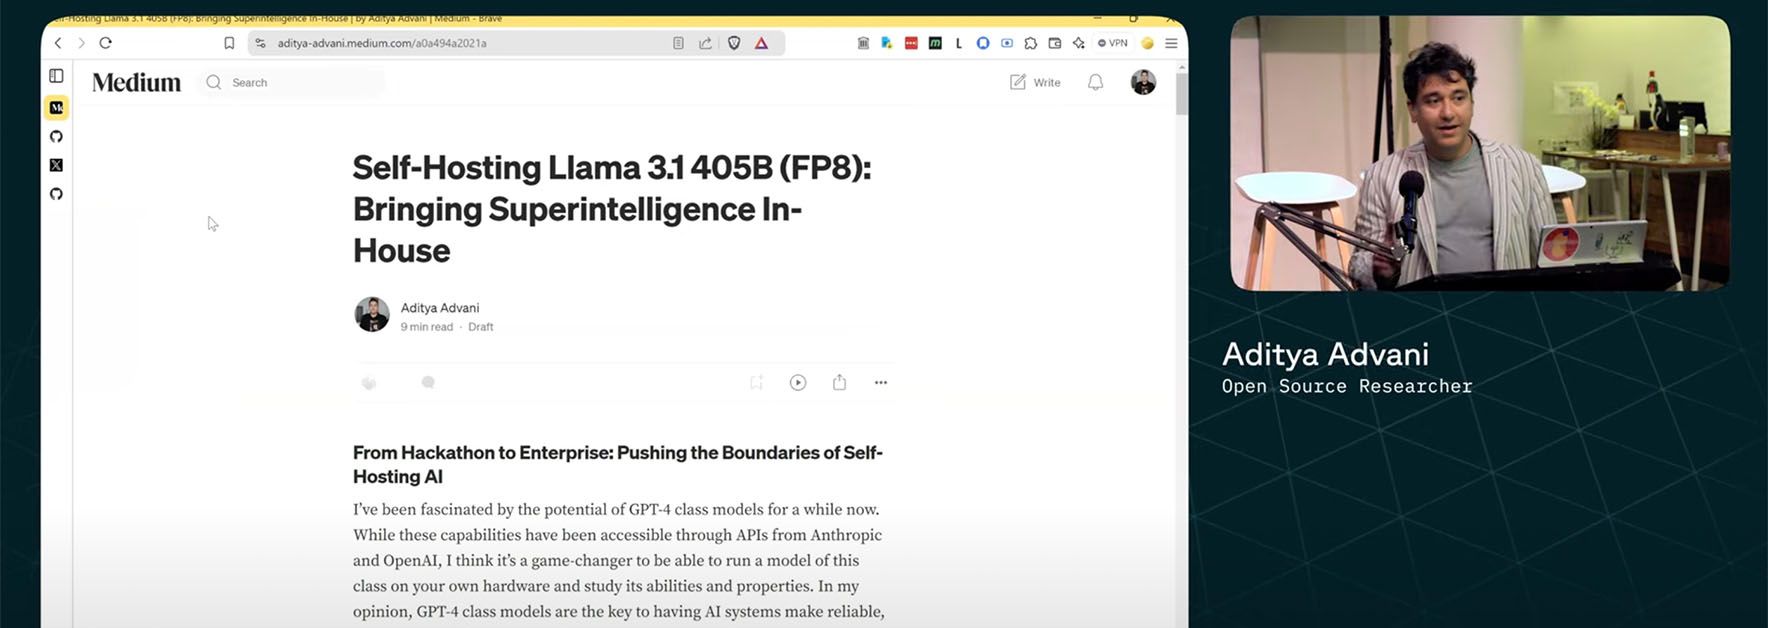Click the author's profile photo
Viewport: 1768px width, 628px height.
point(372,314)
